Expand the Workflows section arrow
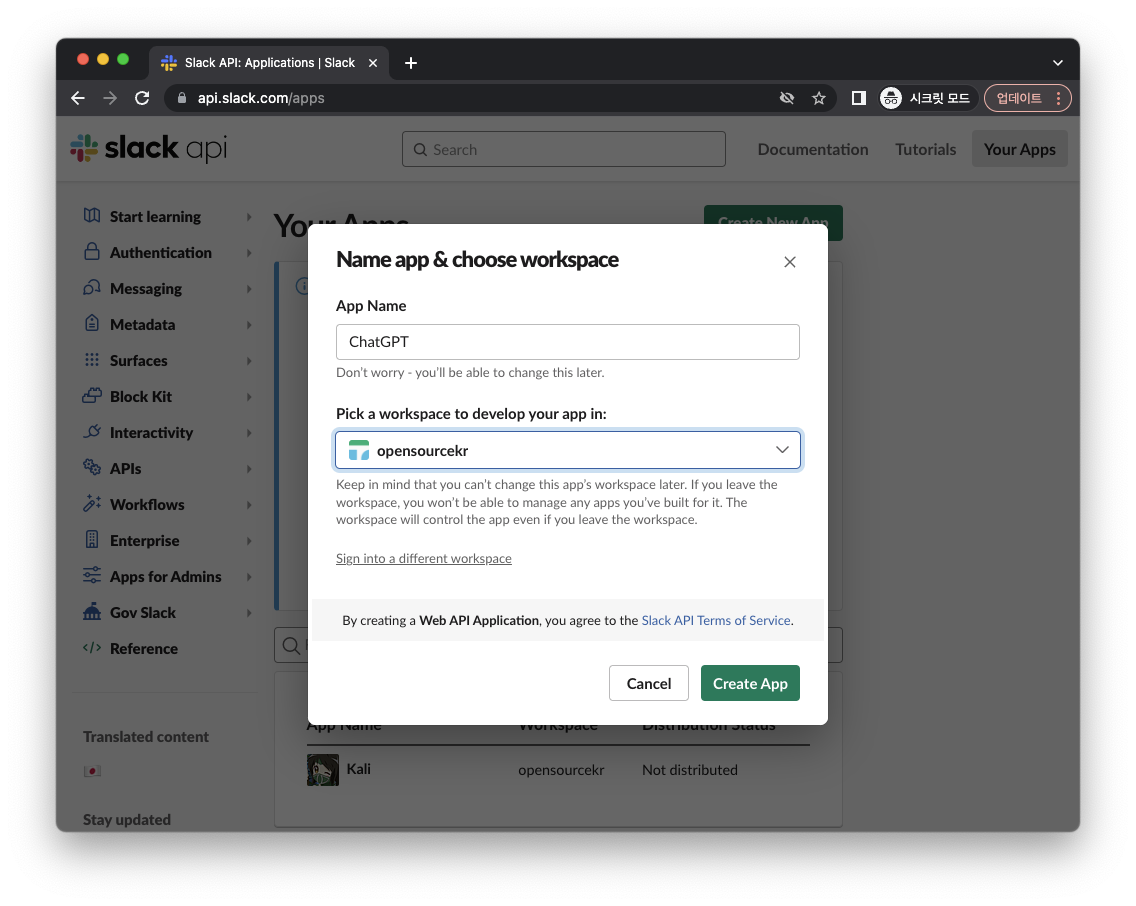The image size is (1136, 906). [248, 505]
